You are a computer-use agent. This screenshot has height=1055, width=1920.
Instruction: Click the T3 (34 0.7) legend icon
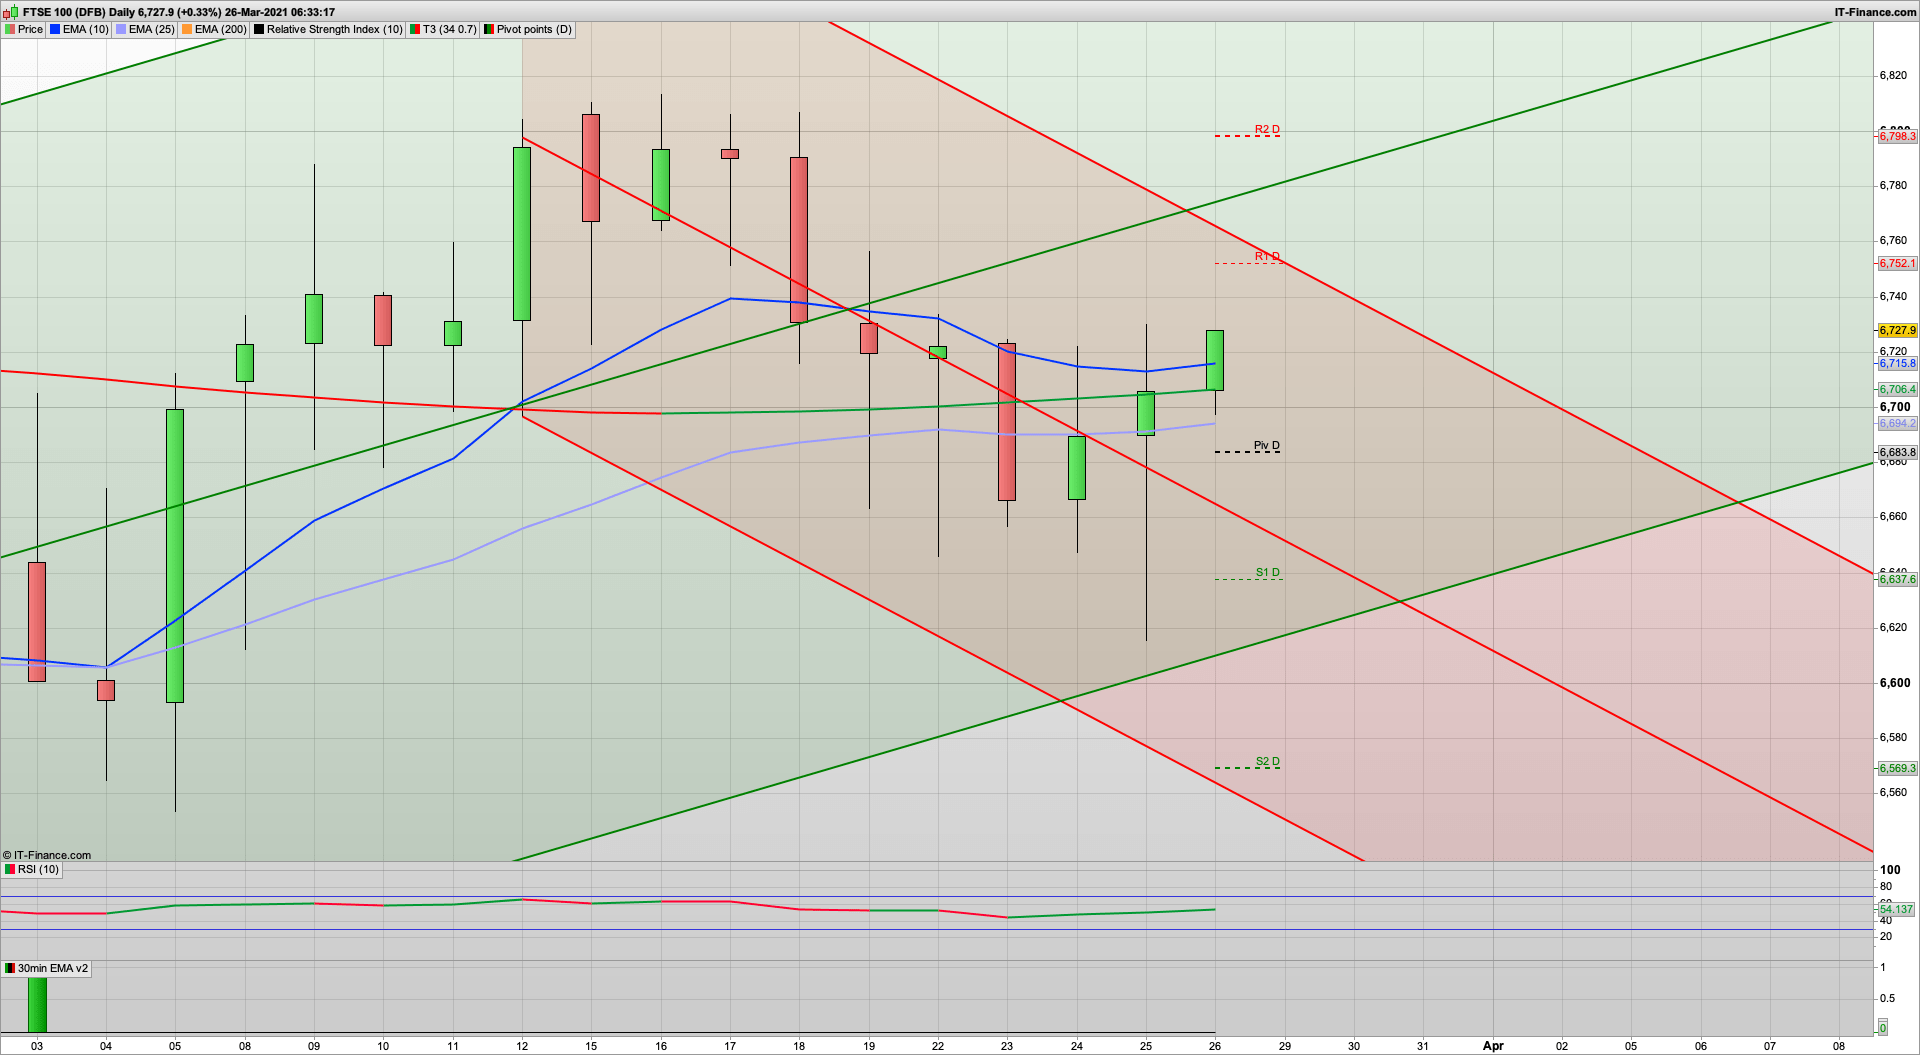pos(414,29)
